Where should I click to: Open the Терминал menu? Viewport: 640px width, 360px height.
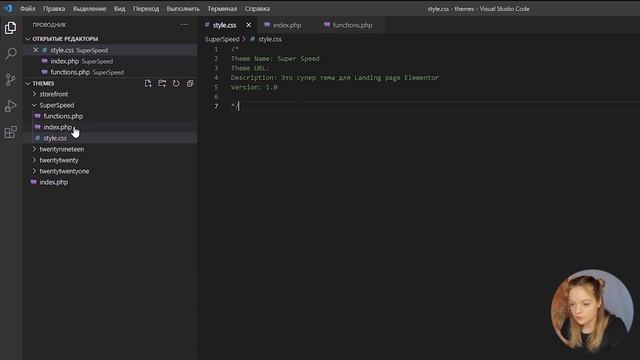click(x=222, y=9)
